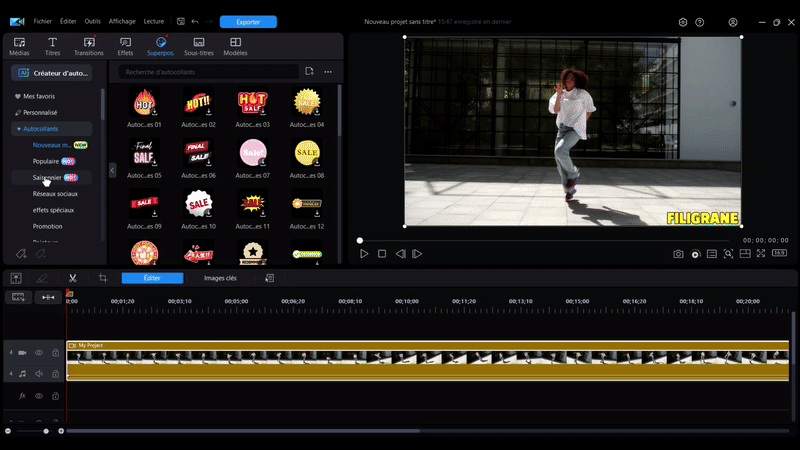Screen dimensions: 800x450
Task: Toggle video track 4 visibility eye
Action: pos(39,353)
